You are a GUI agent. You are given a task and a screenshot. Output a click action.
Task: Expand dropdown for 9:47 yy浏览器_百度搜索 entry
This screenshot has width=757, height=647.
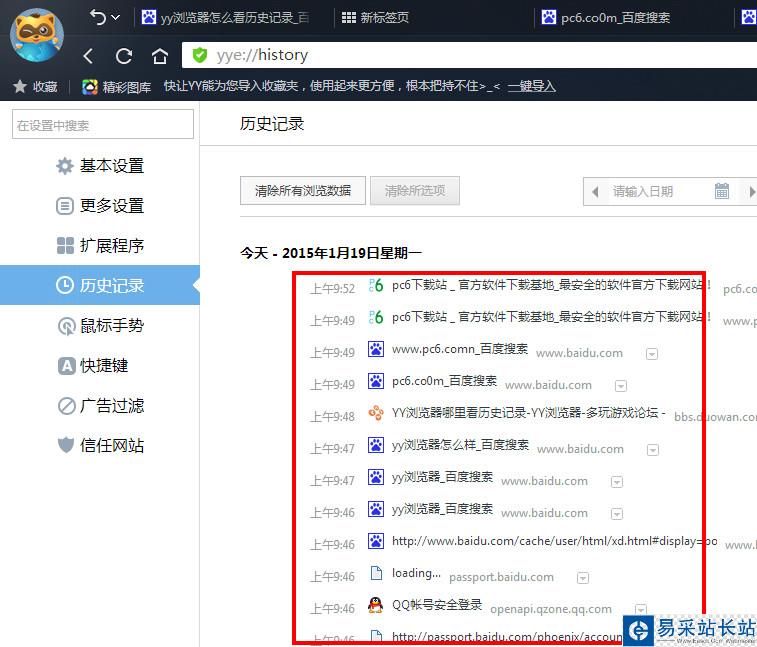tap(617, 482)
